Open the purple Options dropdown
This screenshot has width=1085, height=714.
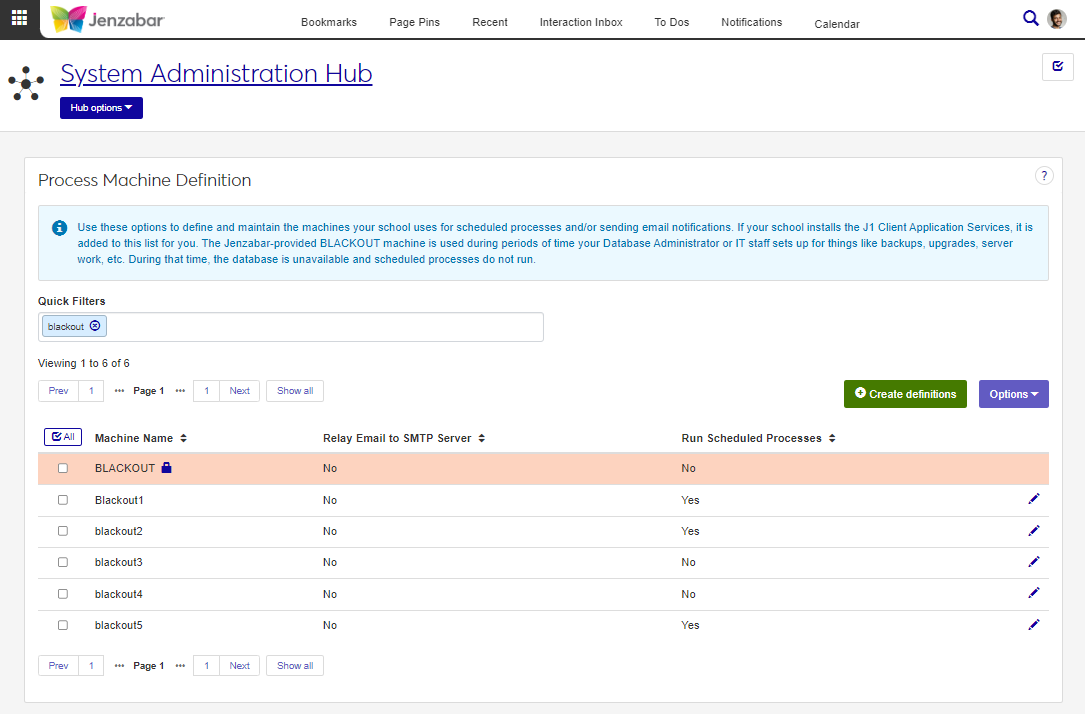tap(1013, 394)
